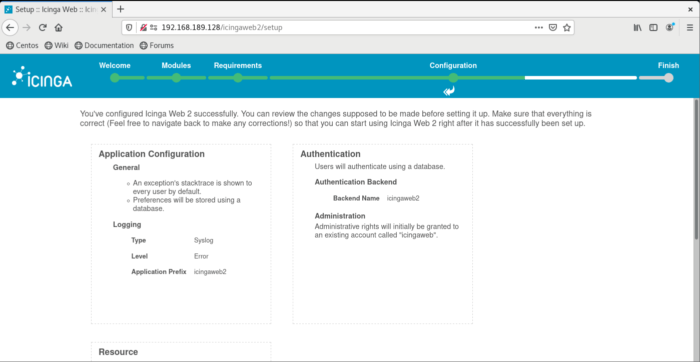The width and height of the screenshot is (700, 362).
Task: Open the Library history and bookmarks icon
Action: point(638,28)
